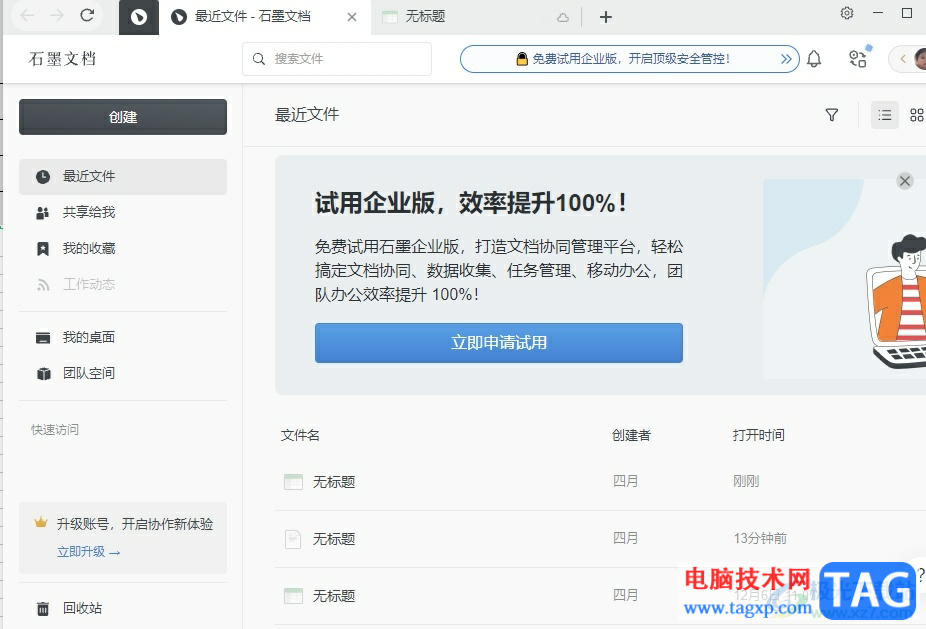Viewport: 926px width, 629px height.
Task: Select 最近文件 in the sidebar
Action: 123,177
